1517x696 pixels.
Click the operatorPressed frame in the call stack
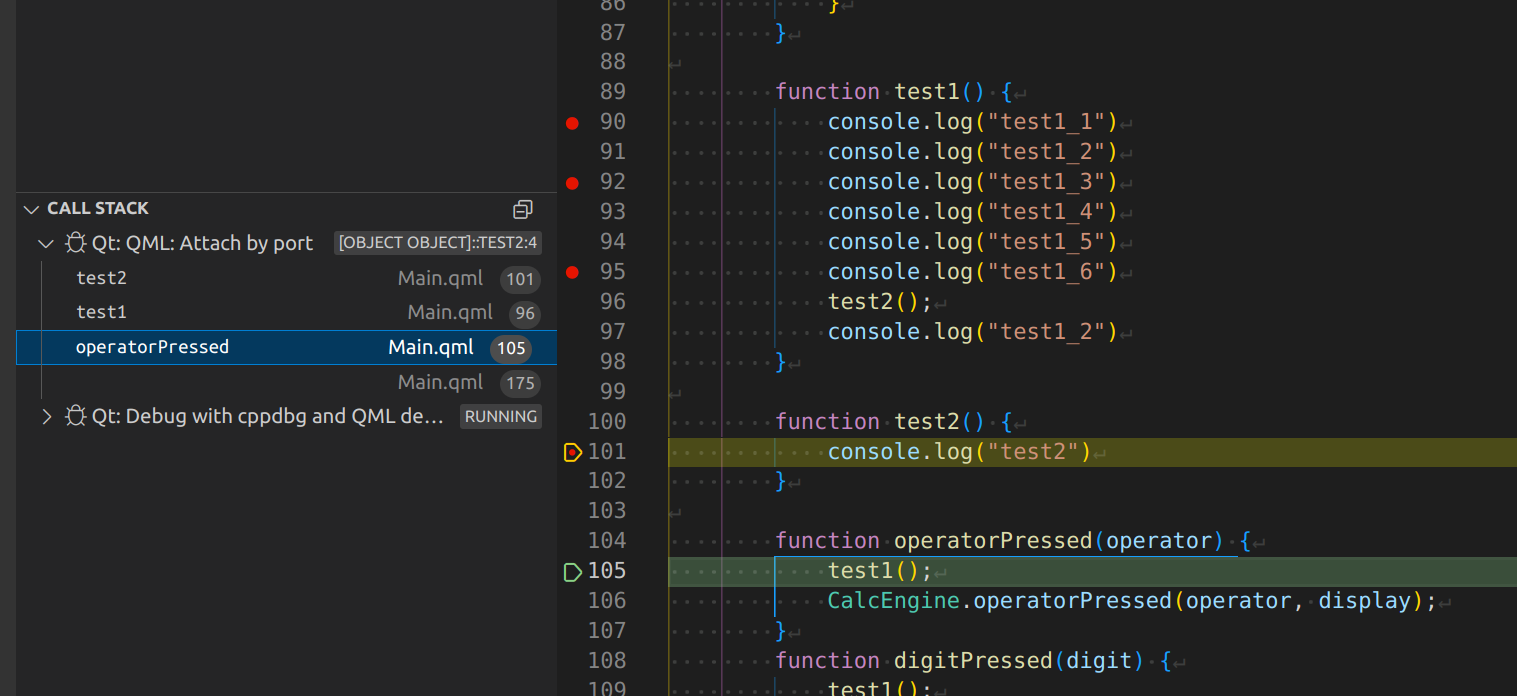pos(152,347)
